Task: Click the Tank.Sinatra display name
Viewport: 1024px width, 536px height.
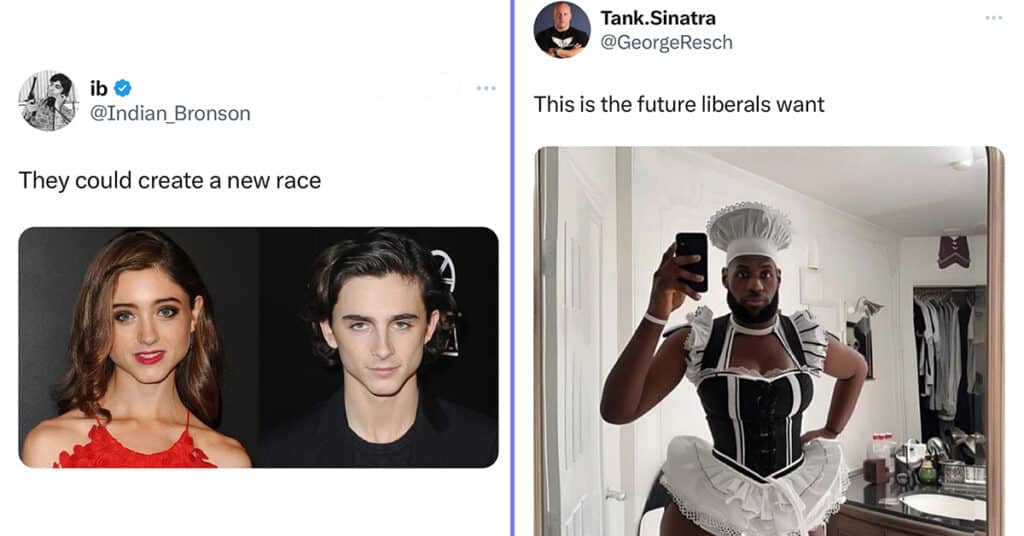Action: pyautogui.click(x=658, y=18)
